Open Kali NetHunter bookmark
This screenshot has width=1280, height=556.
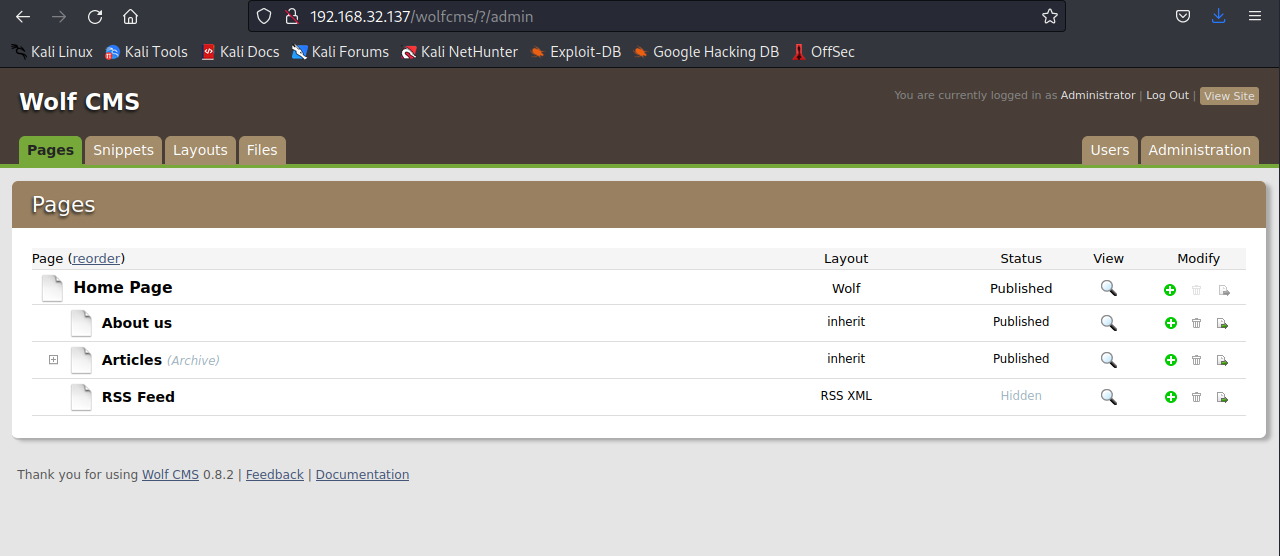point(460,52)
